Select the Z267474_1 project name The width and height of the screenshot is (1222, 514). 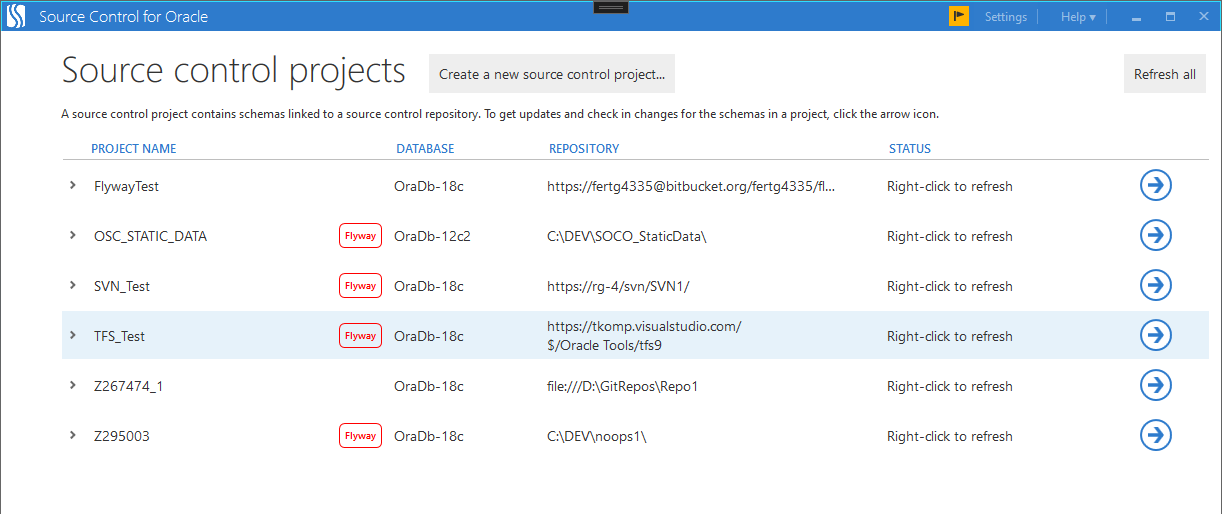coord(128,386)
